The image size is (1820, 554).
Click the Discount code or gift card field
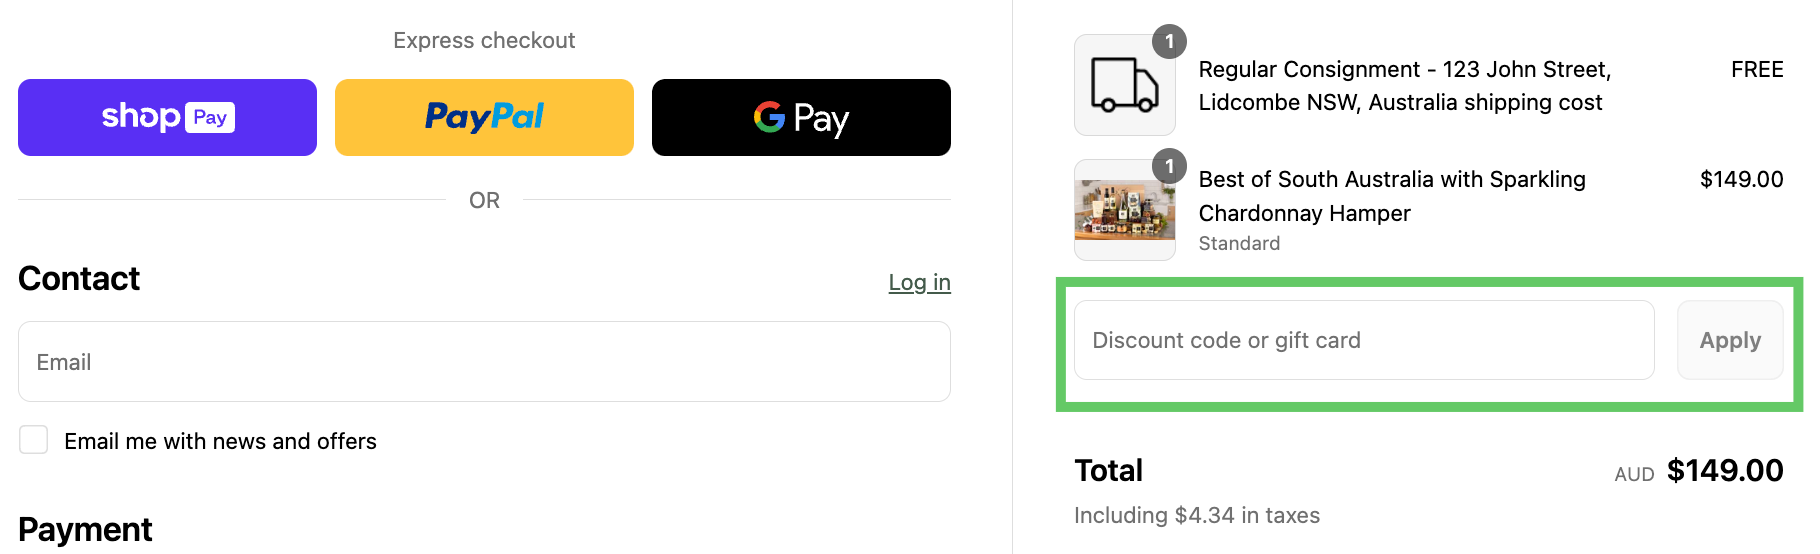tap(1364, 340)
